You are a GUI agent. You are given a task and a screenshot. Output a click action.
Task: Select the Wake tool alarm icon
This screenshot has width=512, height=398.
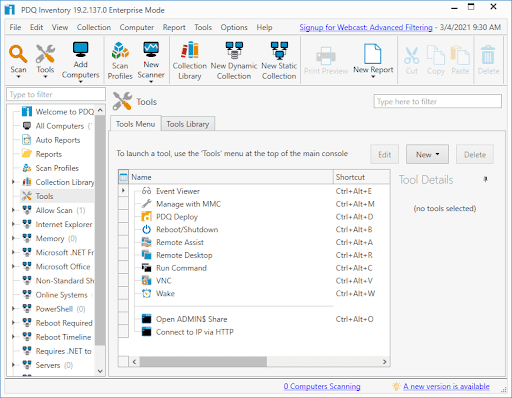pos(146,293)
